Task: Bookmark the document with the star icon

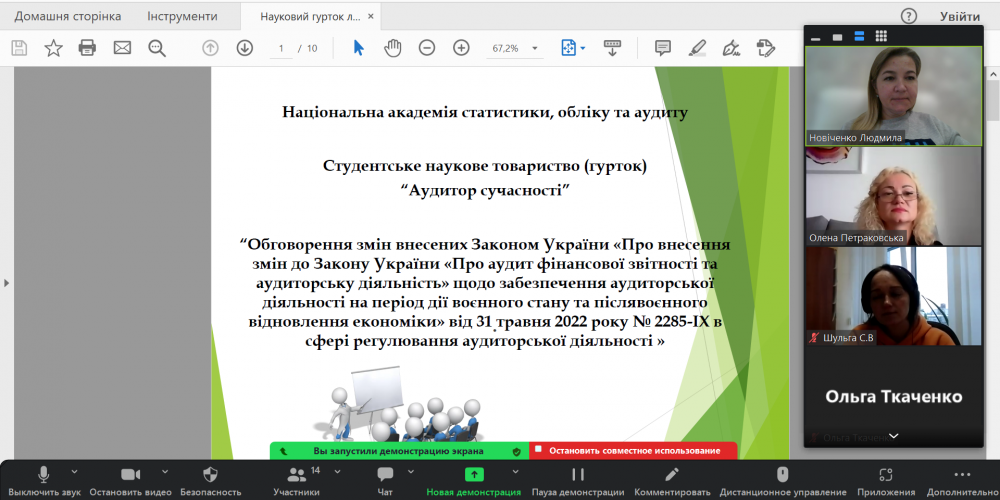Action: 53,47
